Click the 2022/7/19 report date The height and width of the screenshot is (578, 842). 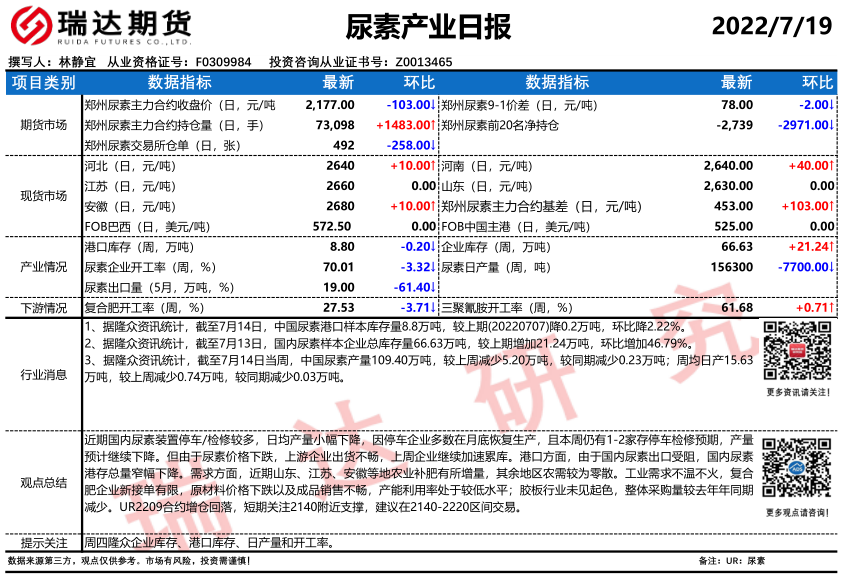pos(771,27)
